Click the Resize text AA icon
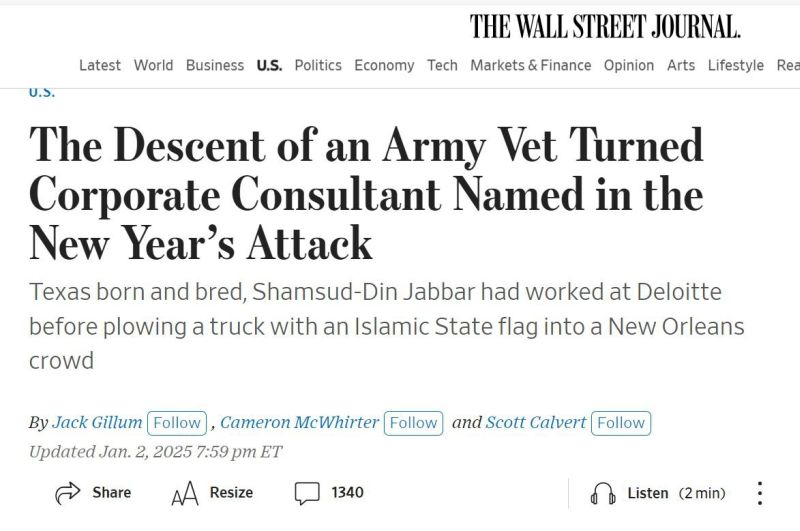The image size is (800, 531). (185, 493)
